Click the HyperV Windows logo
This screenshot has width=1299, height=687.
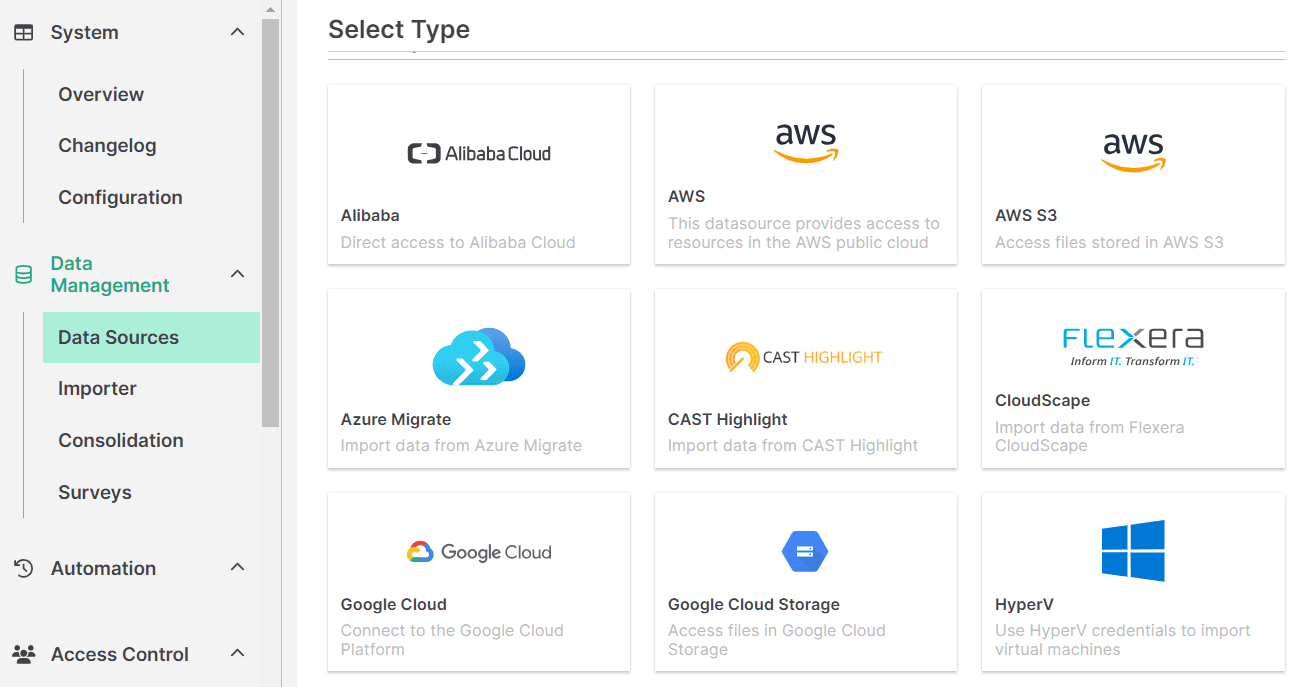[1133, 550]
